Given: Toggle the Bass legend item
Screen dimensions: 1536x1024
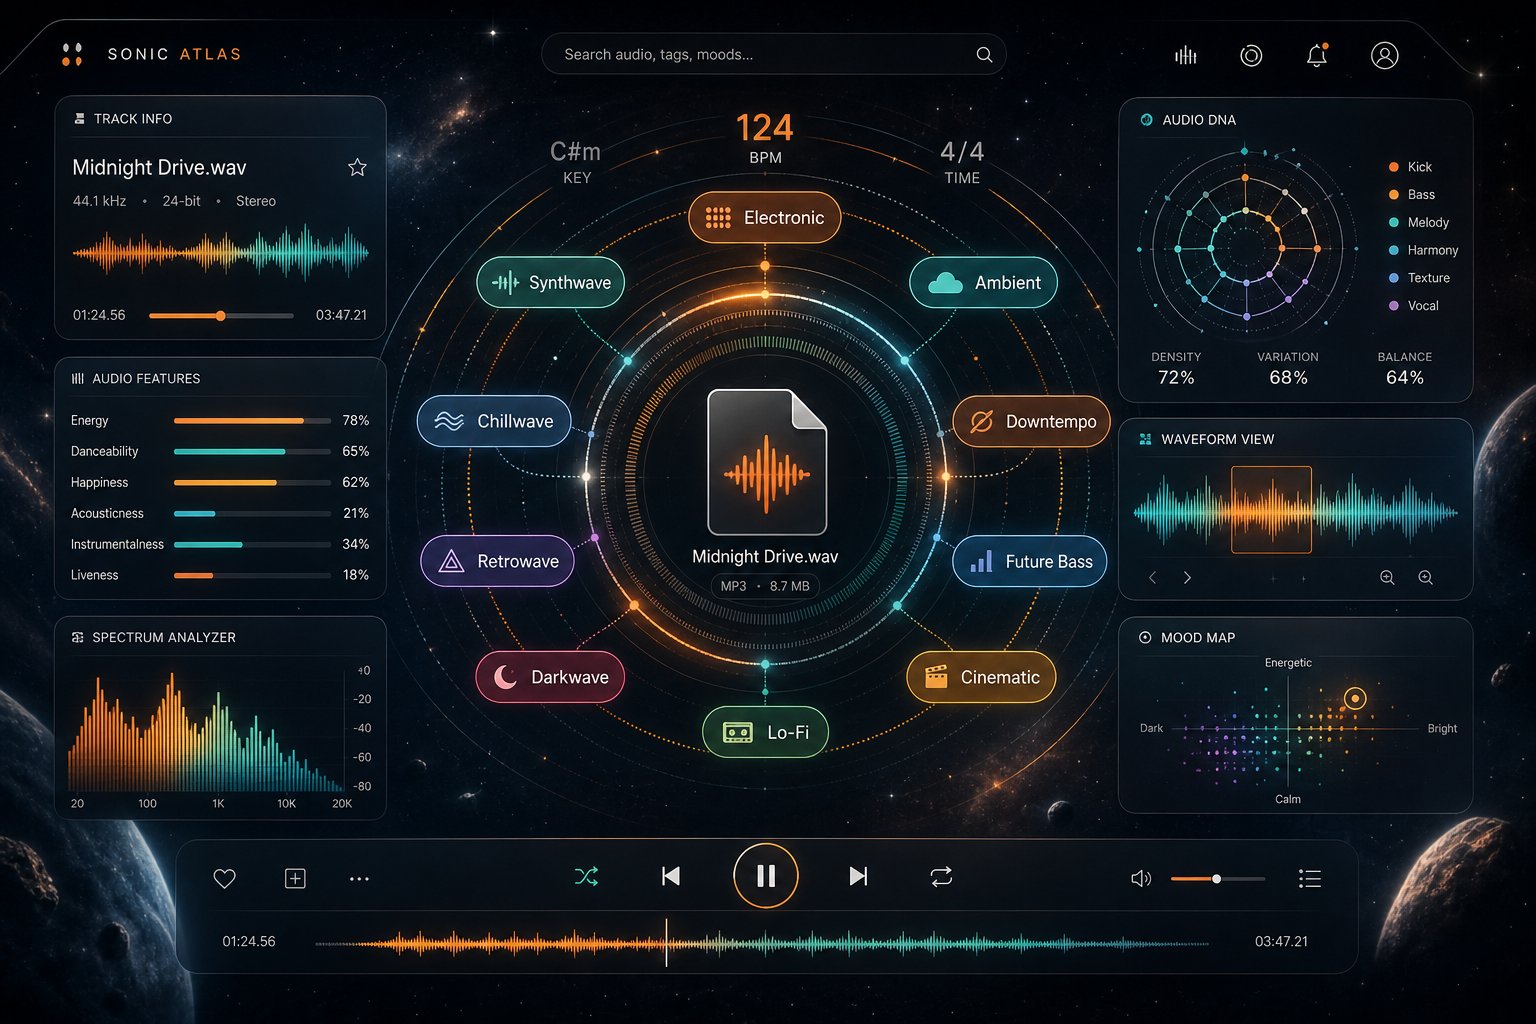Looking at the screenshot, I should pyautogui.click(x=1411, y=194).
